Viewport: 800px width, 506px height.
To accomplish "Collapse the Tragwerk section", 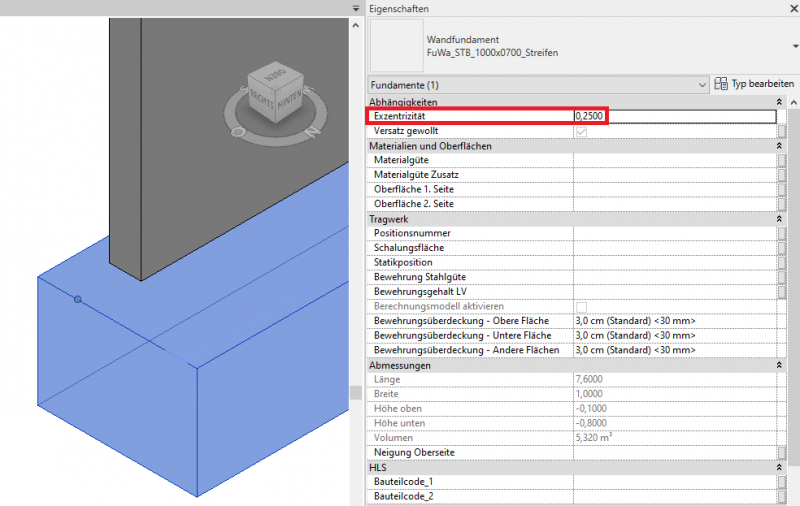I will click(778, 219).
